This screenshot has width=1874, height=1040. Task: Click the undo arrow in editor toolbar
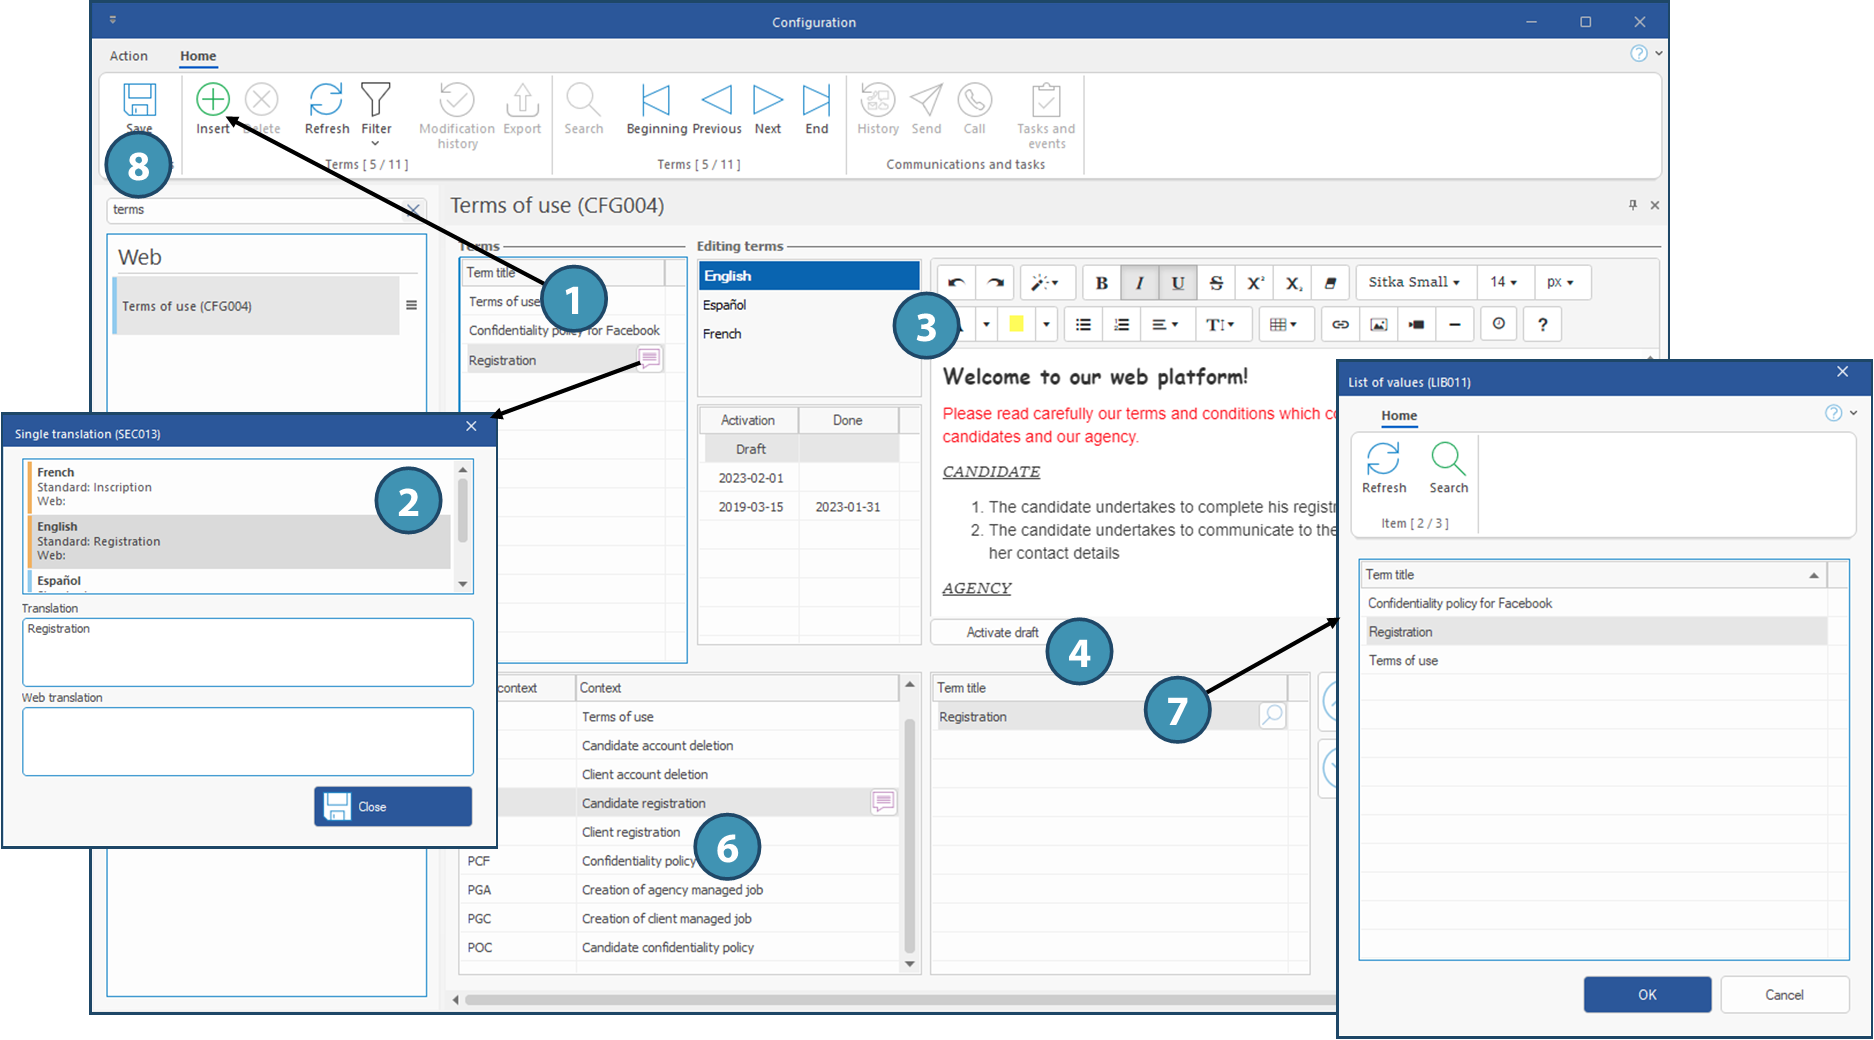point(956,283)
